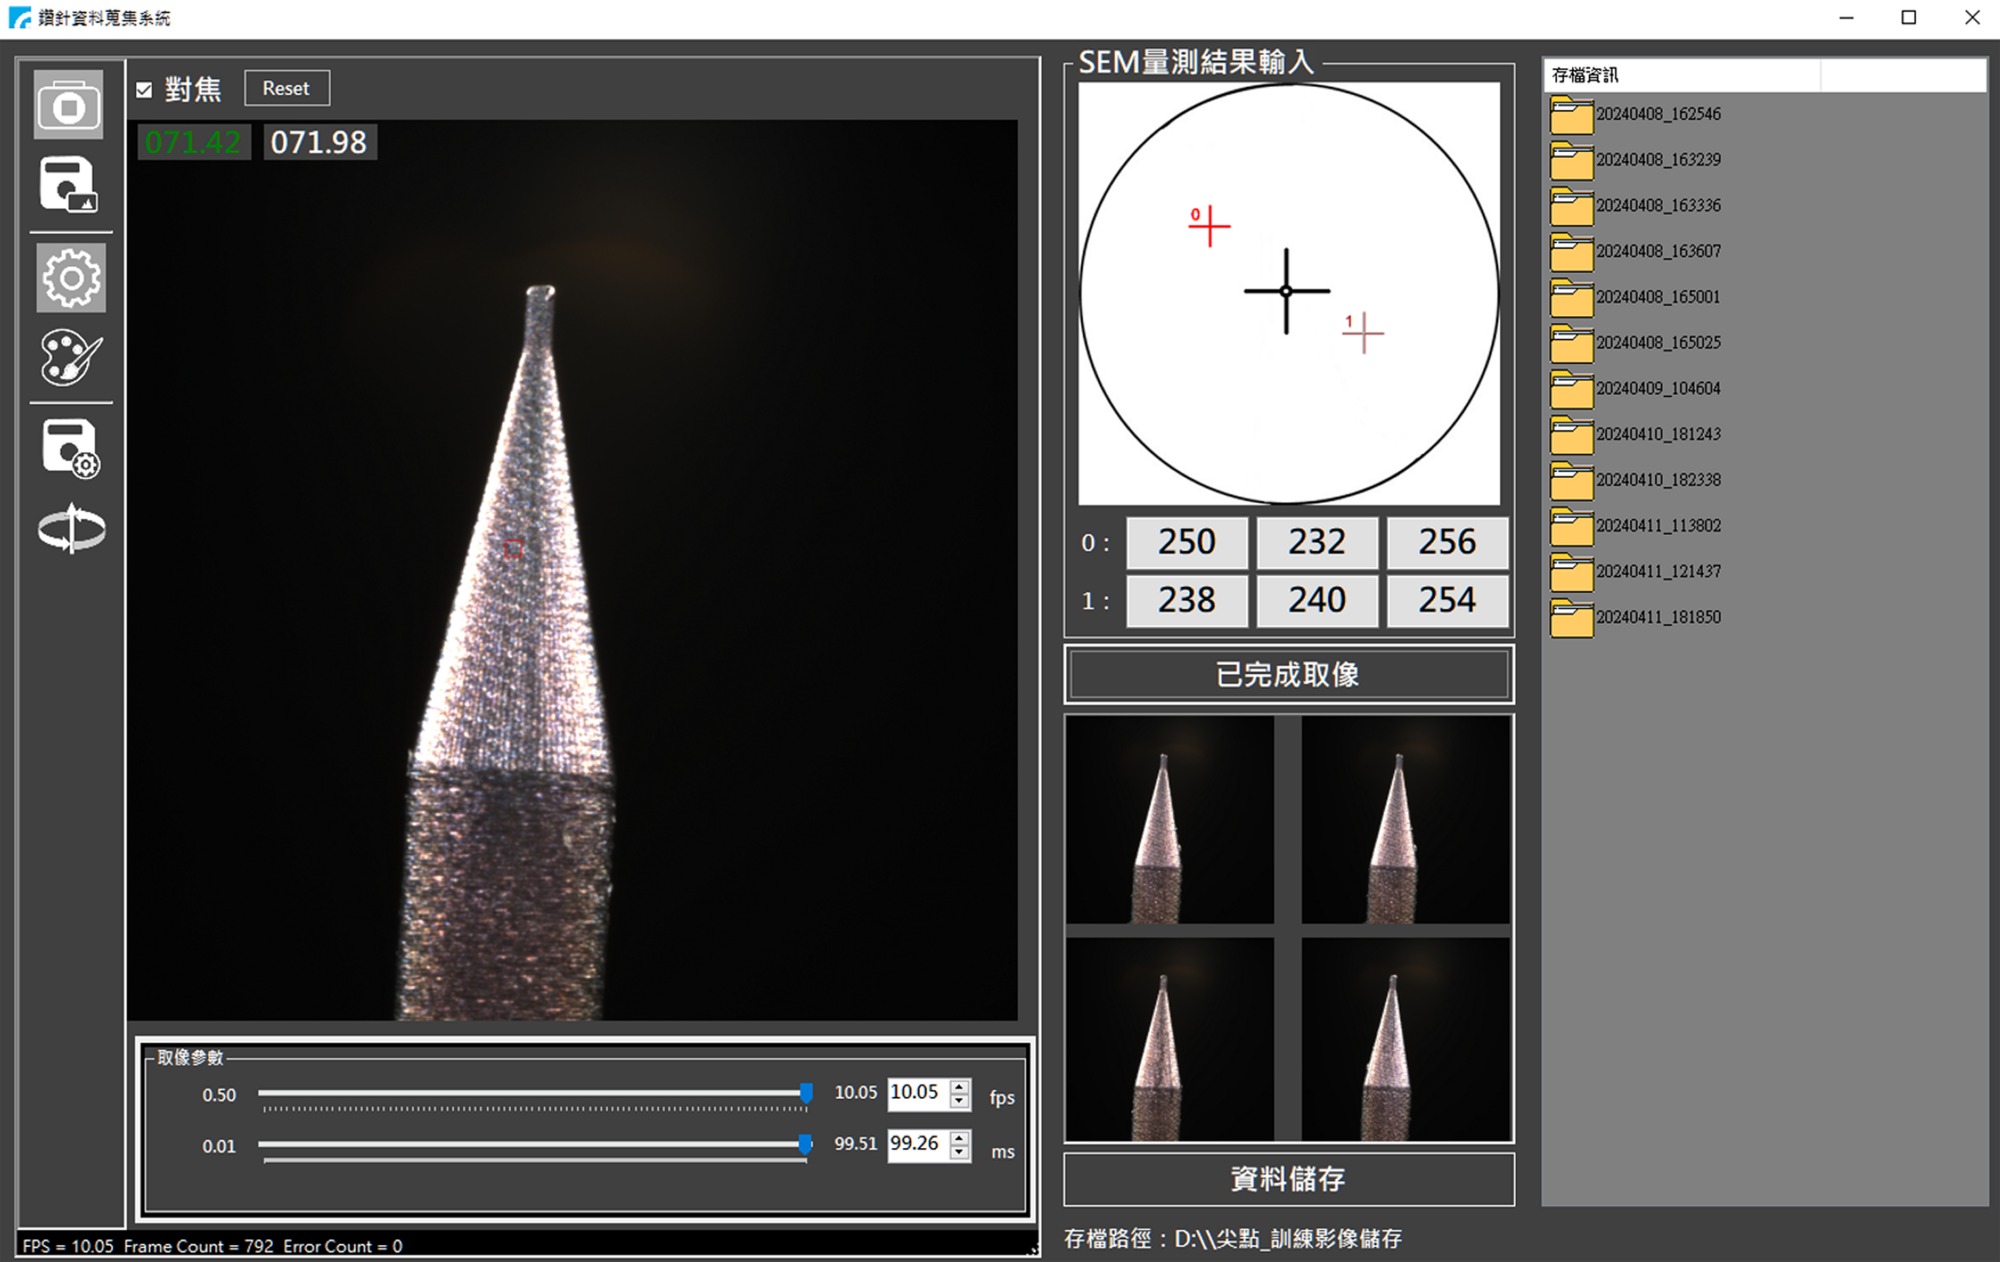Click the fps slider handle
Screen dimensions: 2000x1262
click(806, 1094)
